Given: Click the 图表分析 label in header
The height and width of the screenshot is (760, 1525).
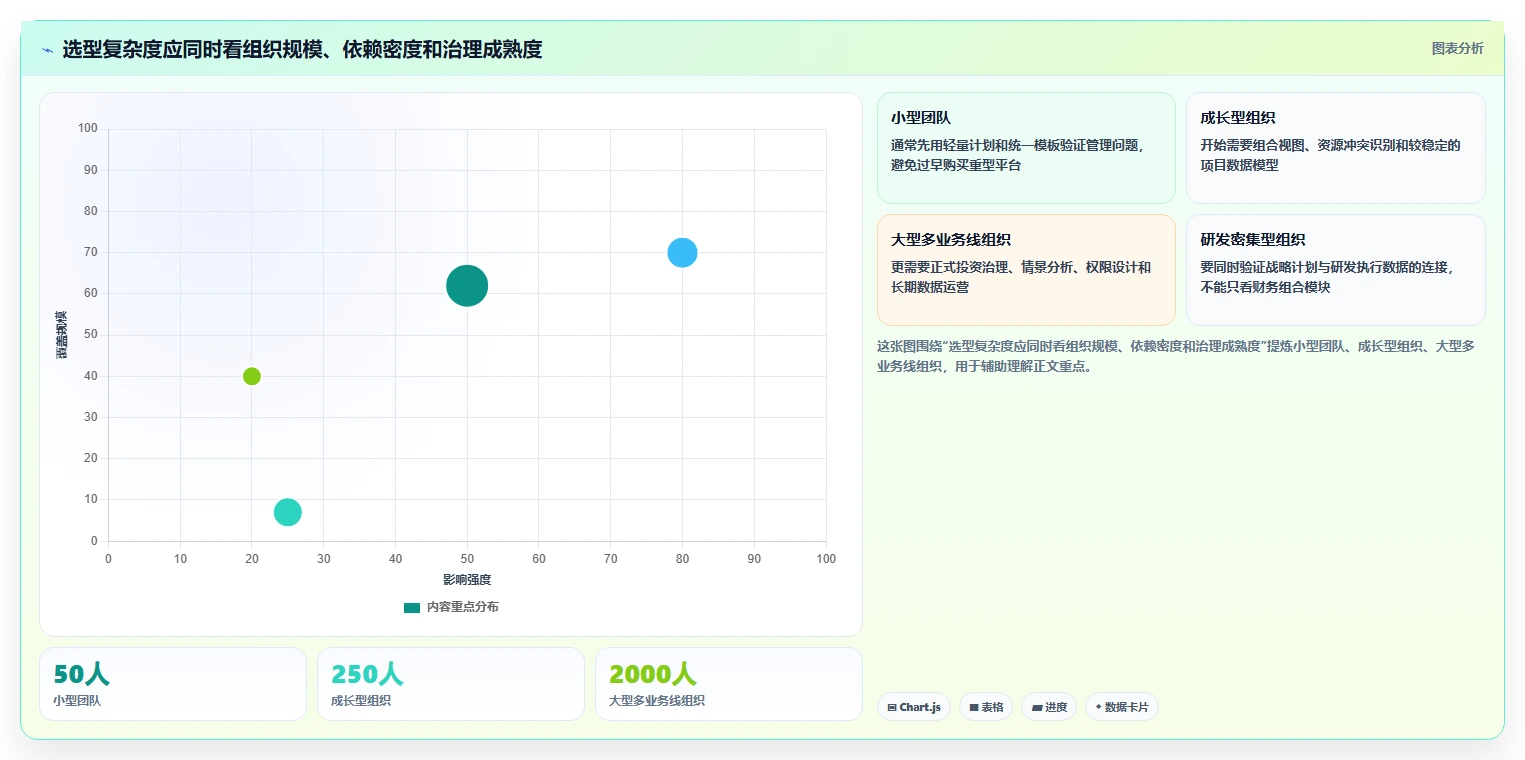Looking at the screenshot, I should [1457, 48].
